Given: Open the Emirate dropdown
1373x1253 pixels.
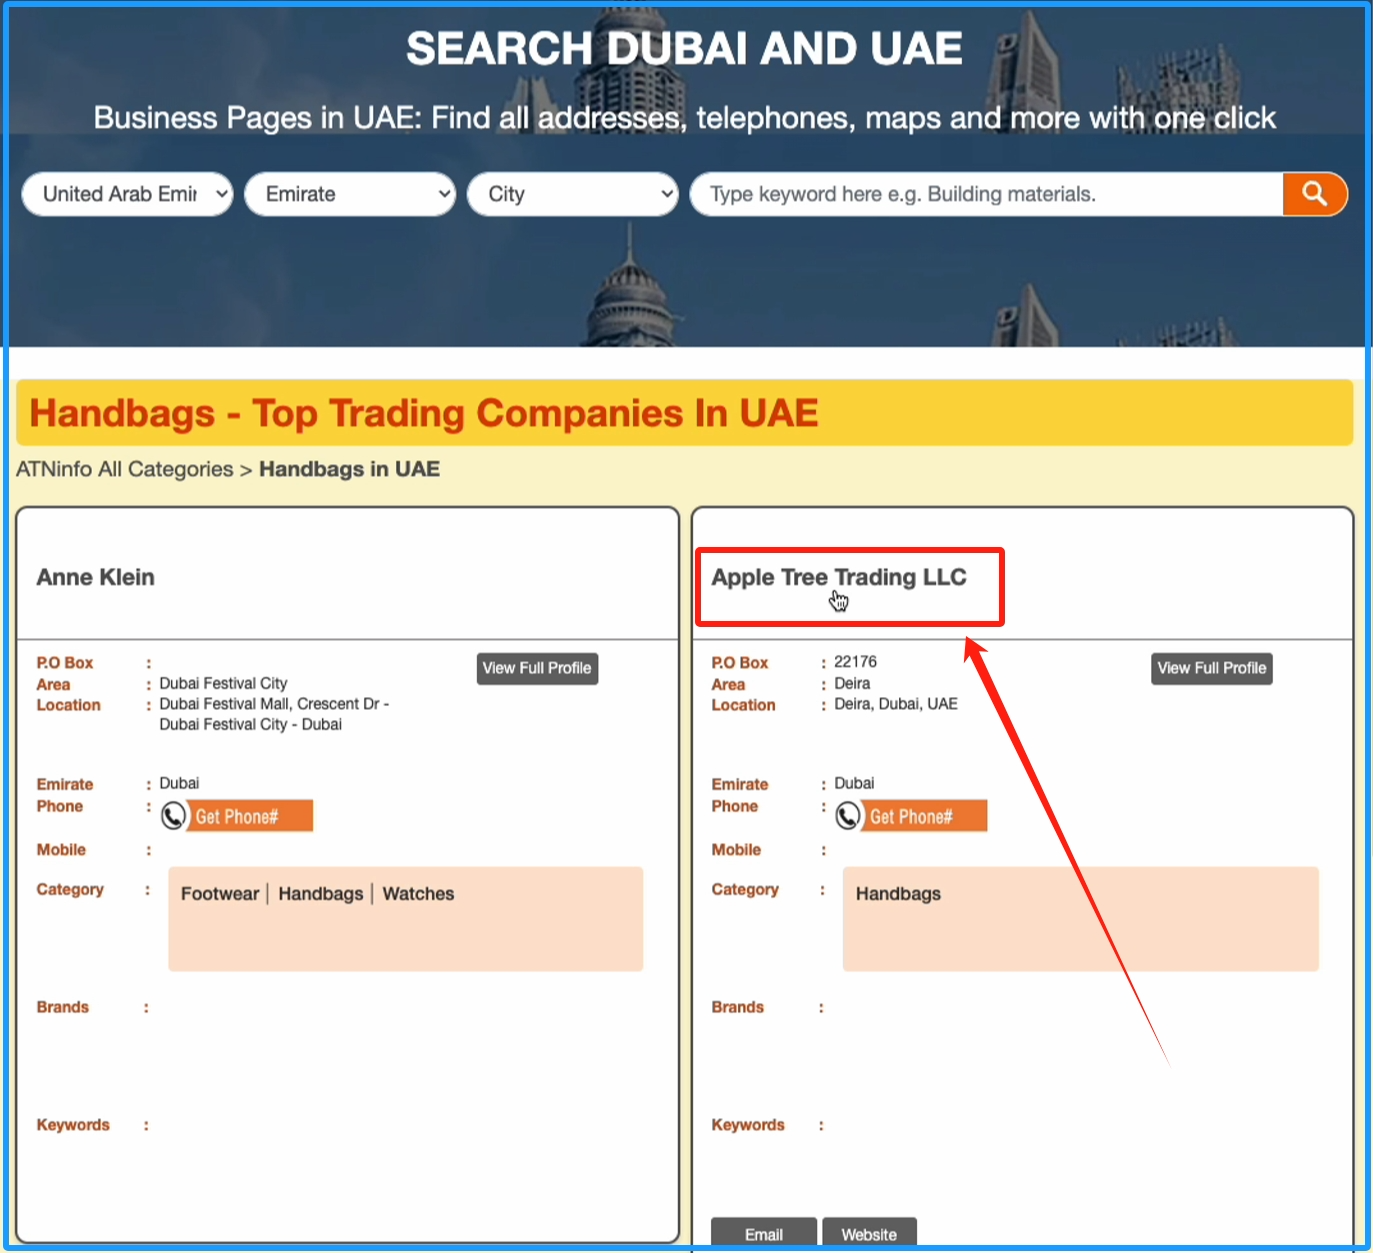Looking at the screenshot, I should coord(350,194).
